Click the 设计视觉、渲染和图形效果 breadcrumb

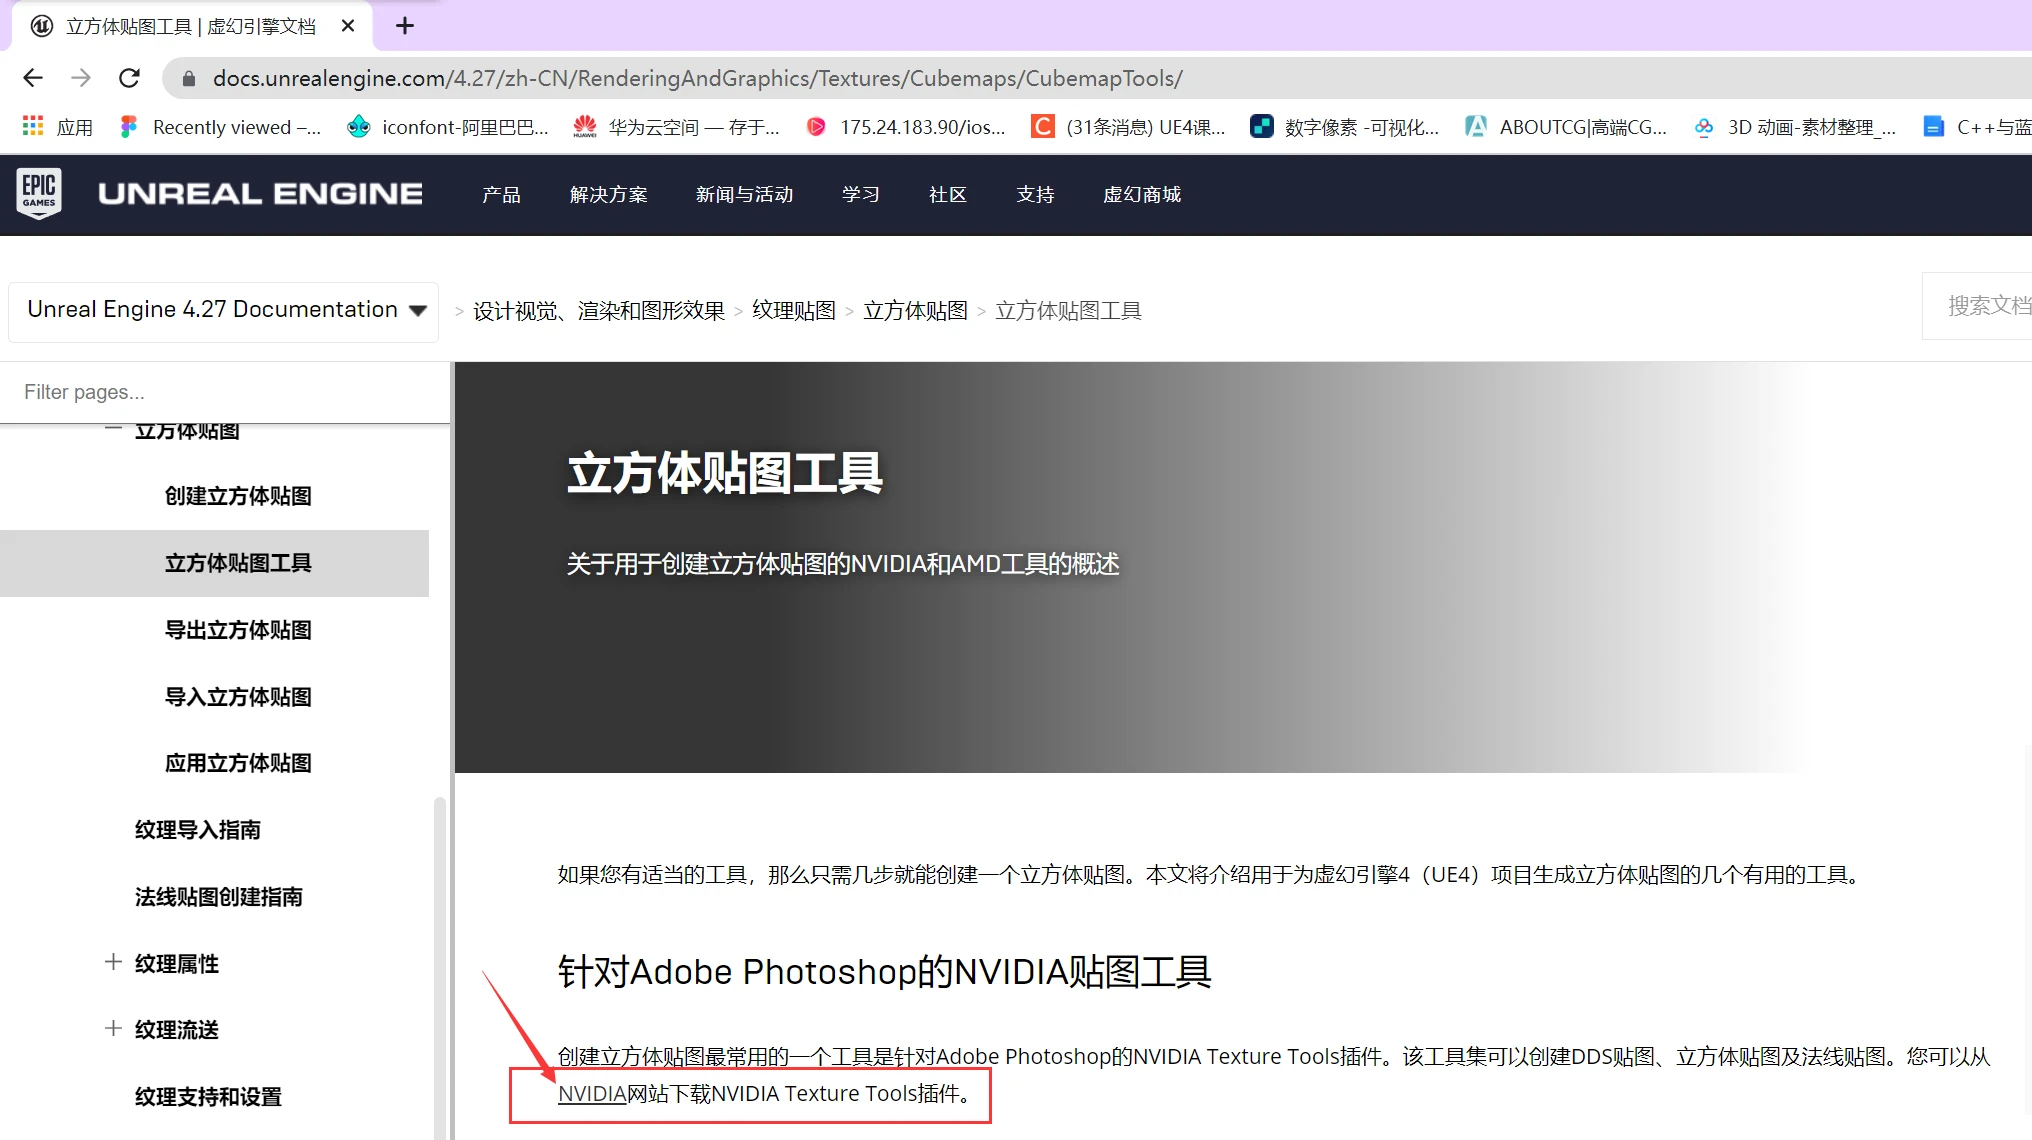tap(598, 311)
